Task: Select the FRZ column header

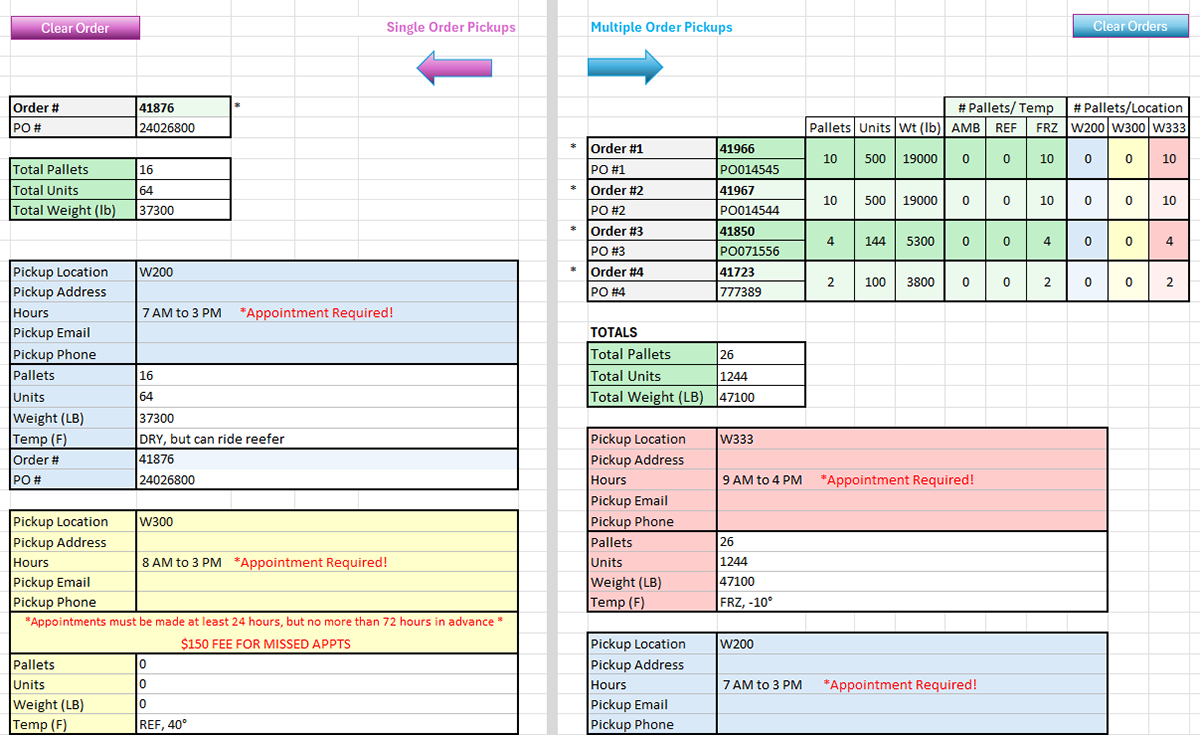Action: click(x=1046, y=128)
